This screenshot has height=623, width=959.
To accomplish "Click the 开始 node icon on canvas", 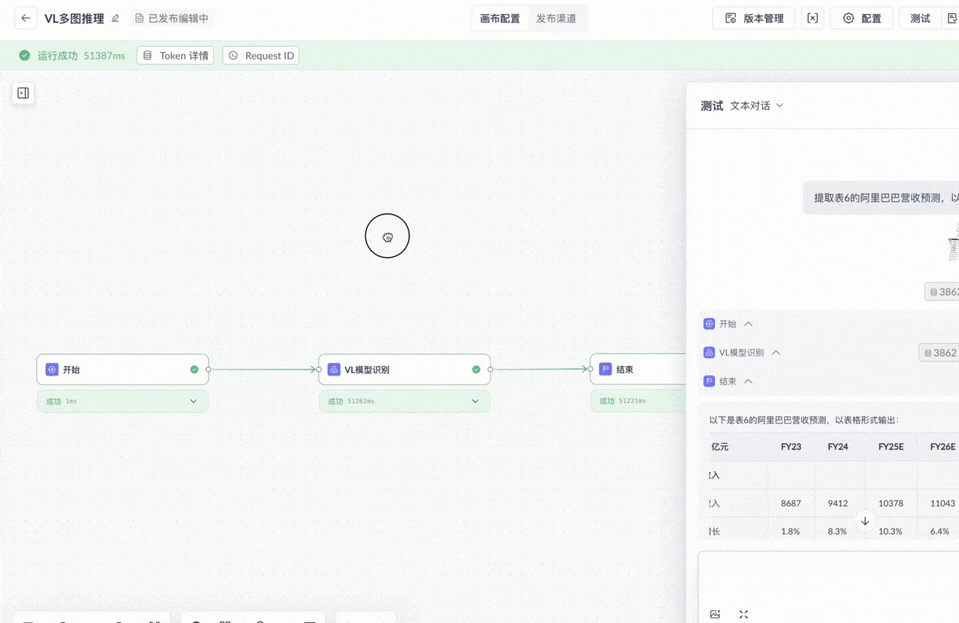I will 52,369.
